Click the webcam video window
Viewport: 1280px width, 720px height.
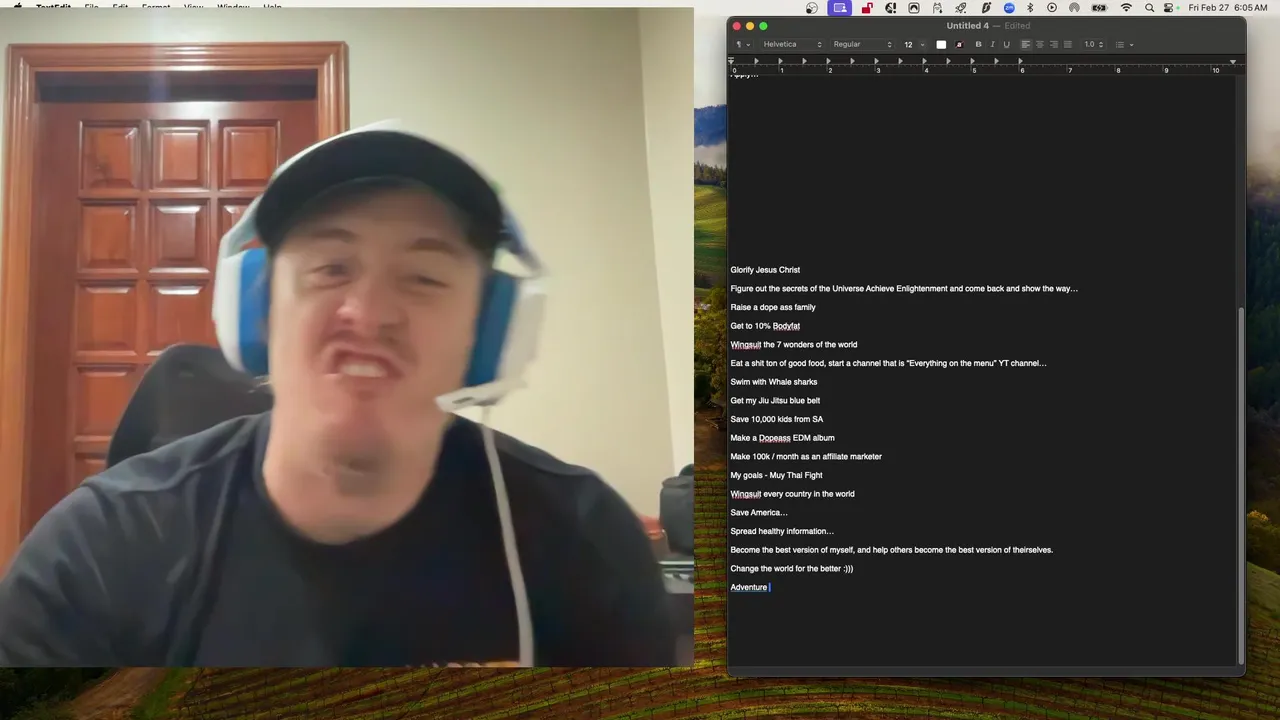pyautogui.click(x=346, y=337)
